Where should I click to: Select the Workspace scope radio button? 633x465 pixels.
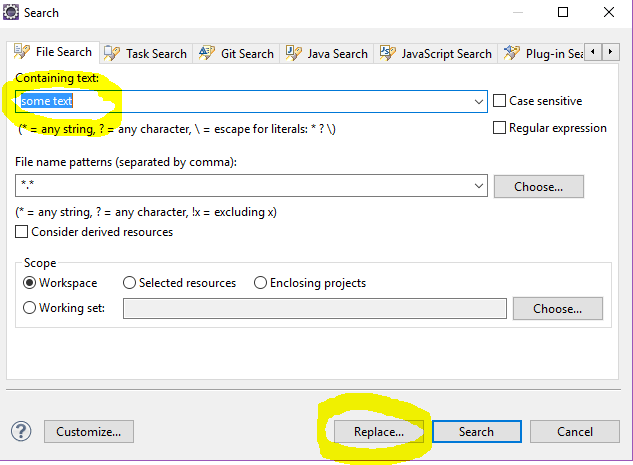pyautogui.click(x=29, y=283)
